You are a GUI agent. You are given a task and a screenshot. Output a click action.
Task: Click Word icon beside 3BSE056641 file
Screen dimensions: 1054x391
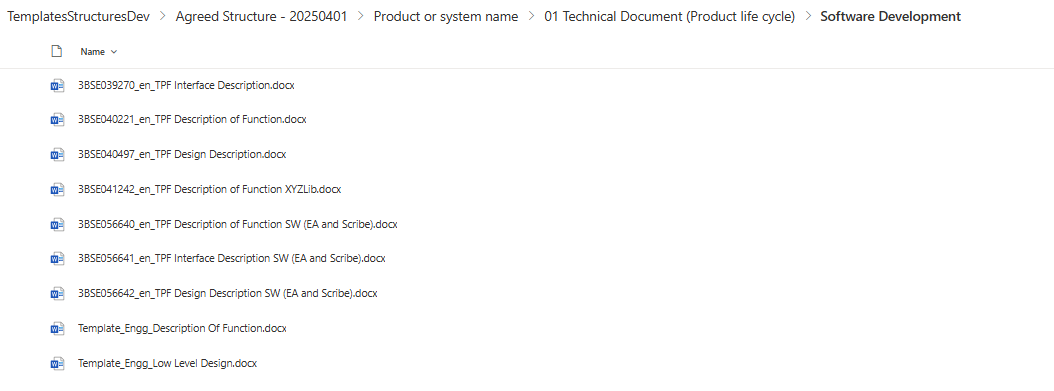[x=57, y=259]
